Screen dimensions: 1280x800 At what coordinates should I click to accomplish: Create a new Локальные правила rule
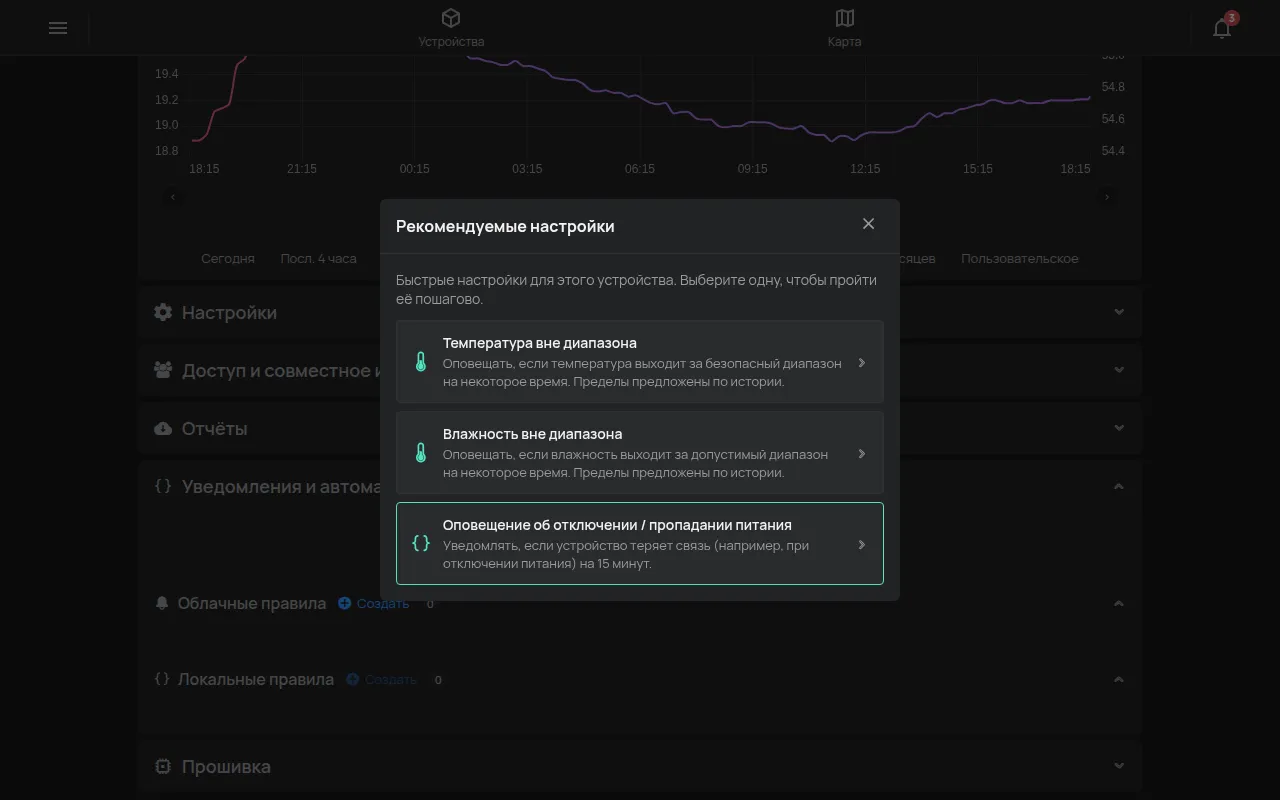[382, 679]
